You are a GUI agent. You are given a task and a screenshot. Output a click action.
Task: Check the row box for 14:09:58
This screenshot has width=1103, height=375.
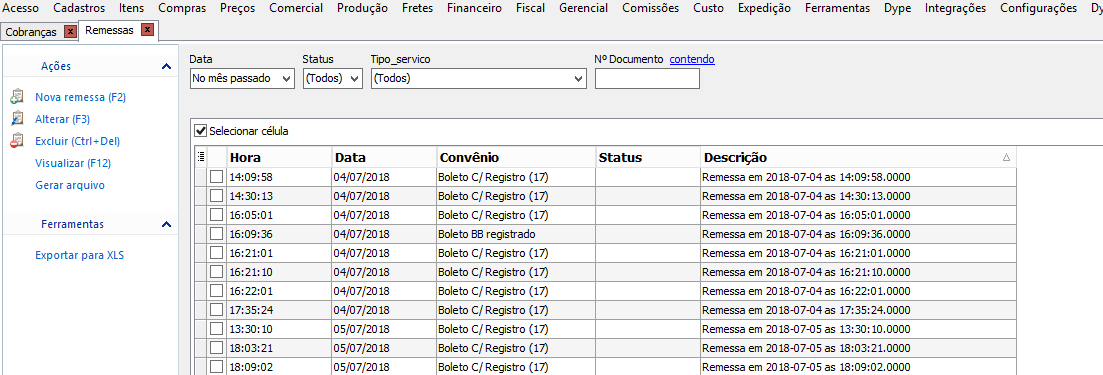(217, 177)
